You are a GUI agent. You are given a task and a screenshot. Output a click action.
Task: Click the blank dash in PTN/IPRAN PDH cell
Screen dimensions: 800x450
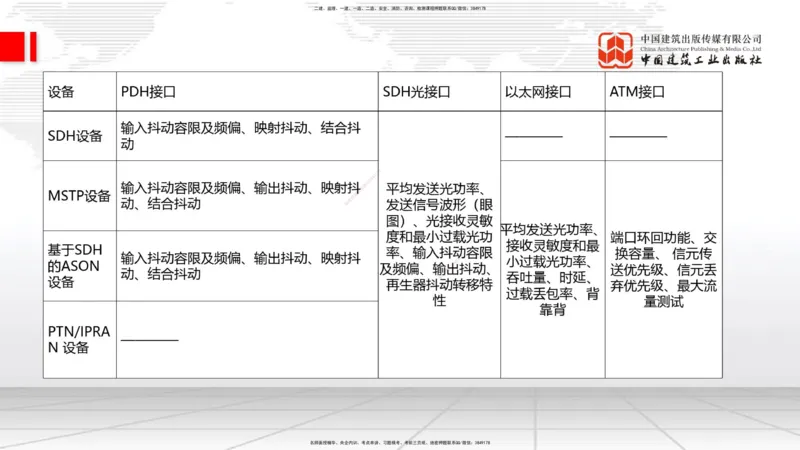149,339
